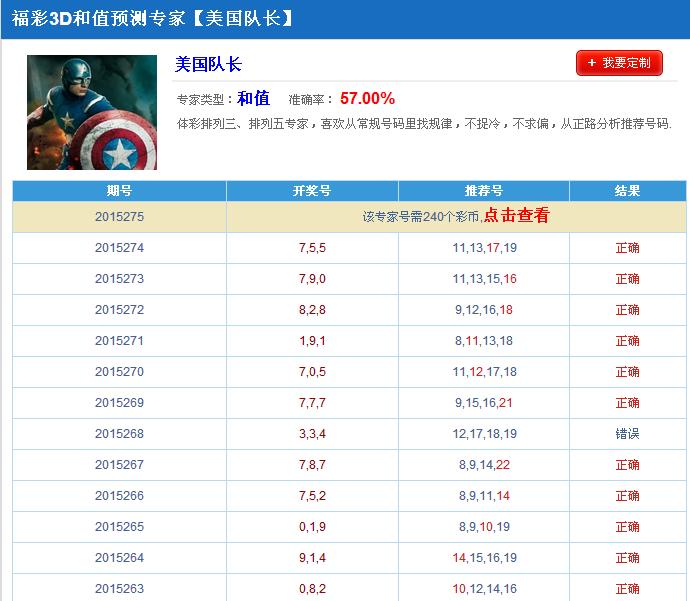
Task: Select the issue number 2015268
Action: tap(119, 434)
